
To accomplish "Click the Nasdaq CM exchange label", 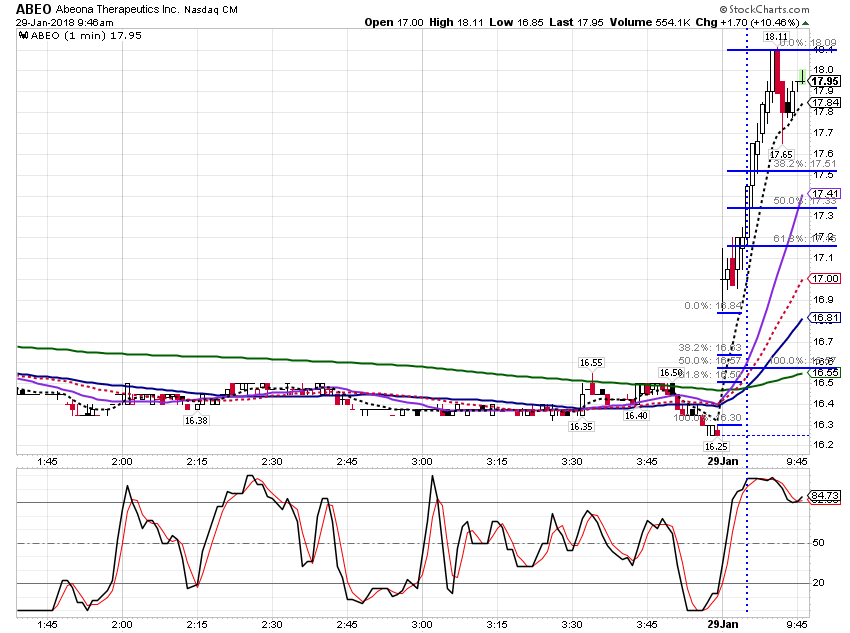I will coord(211,10).
